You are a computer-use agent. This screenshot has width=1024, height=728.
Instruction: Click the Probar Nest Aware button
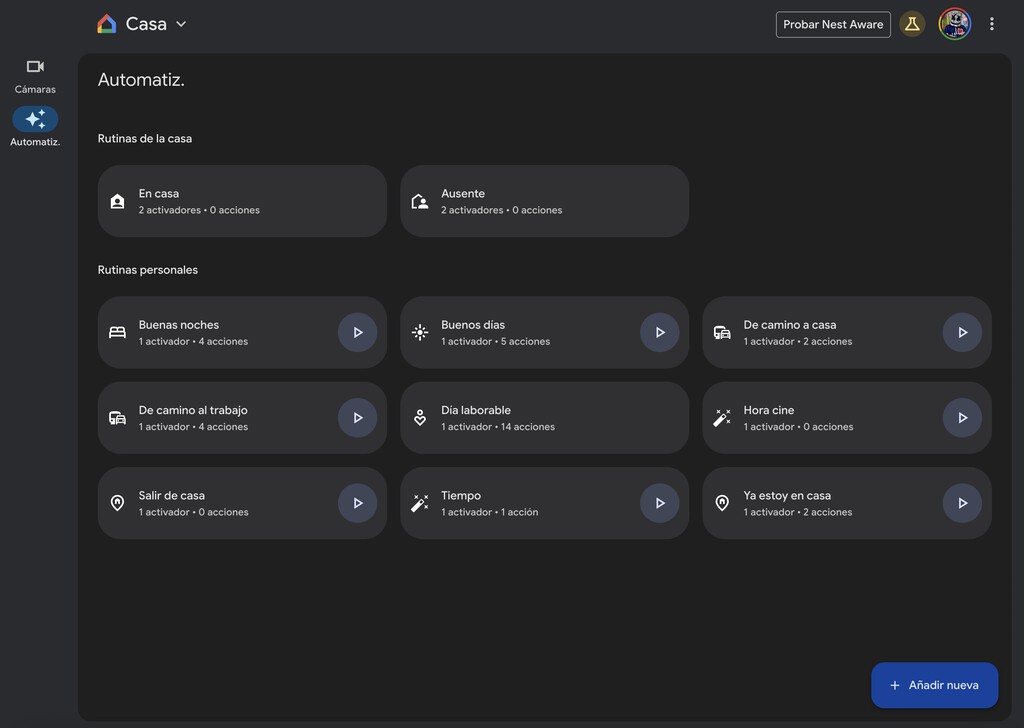click(833, 24)
